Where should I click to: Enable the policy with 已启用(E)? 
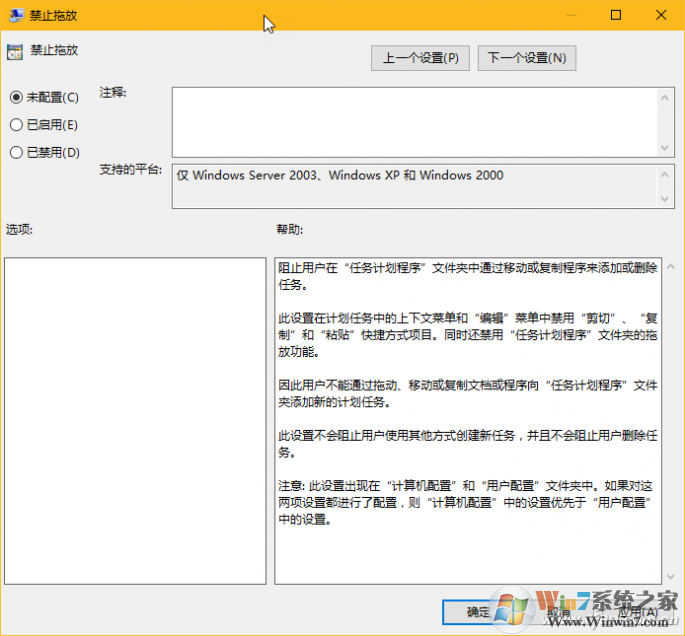(x=16, y=125)
